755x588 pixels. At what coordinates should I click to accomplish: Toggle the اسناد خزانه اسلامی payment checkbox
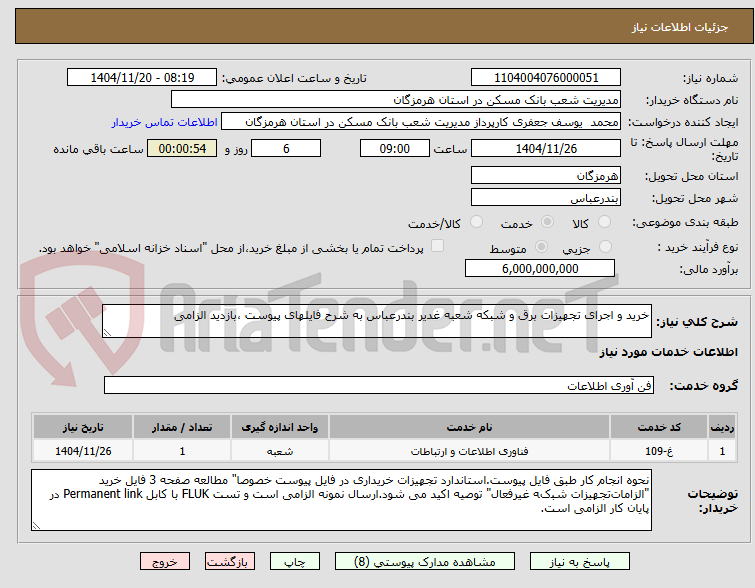437,246
